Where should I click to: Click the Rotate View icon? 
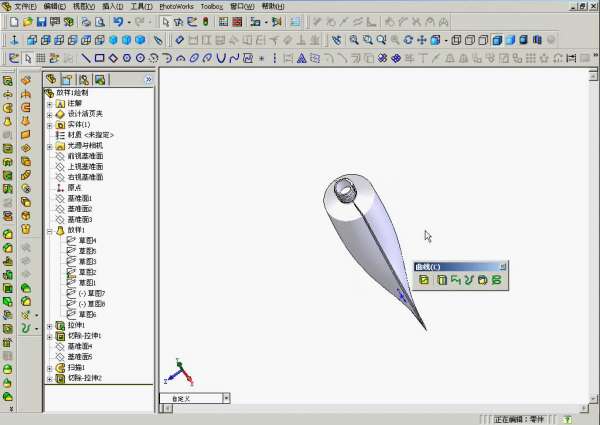pyautogui.click(x=408, y=40)
